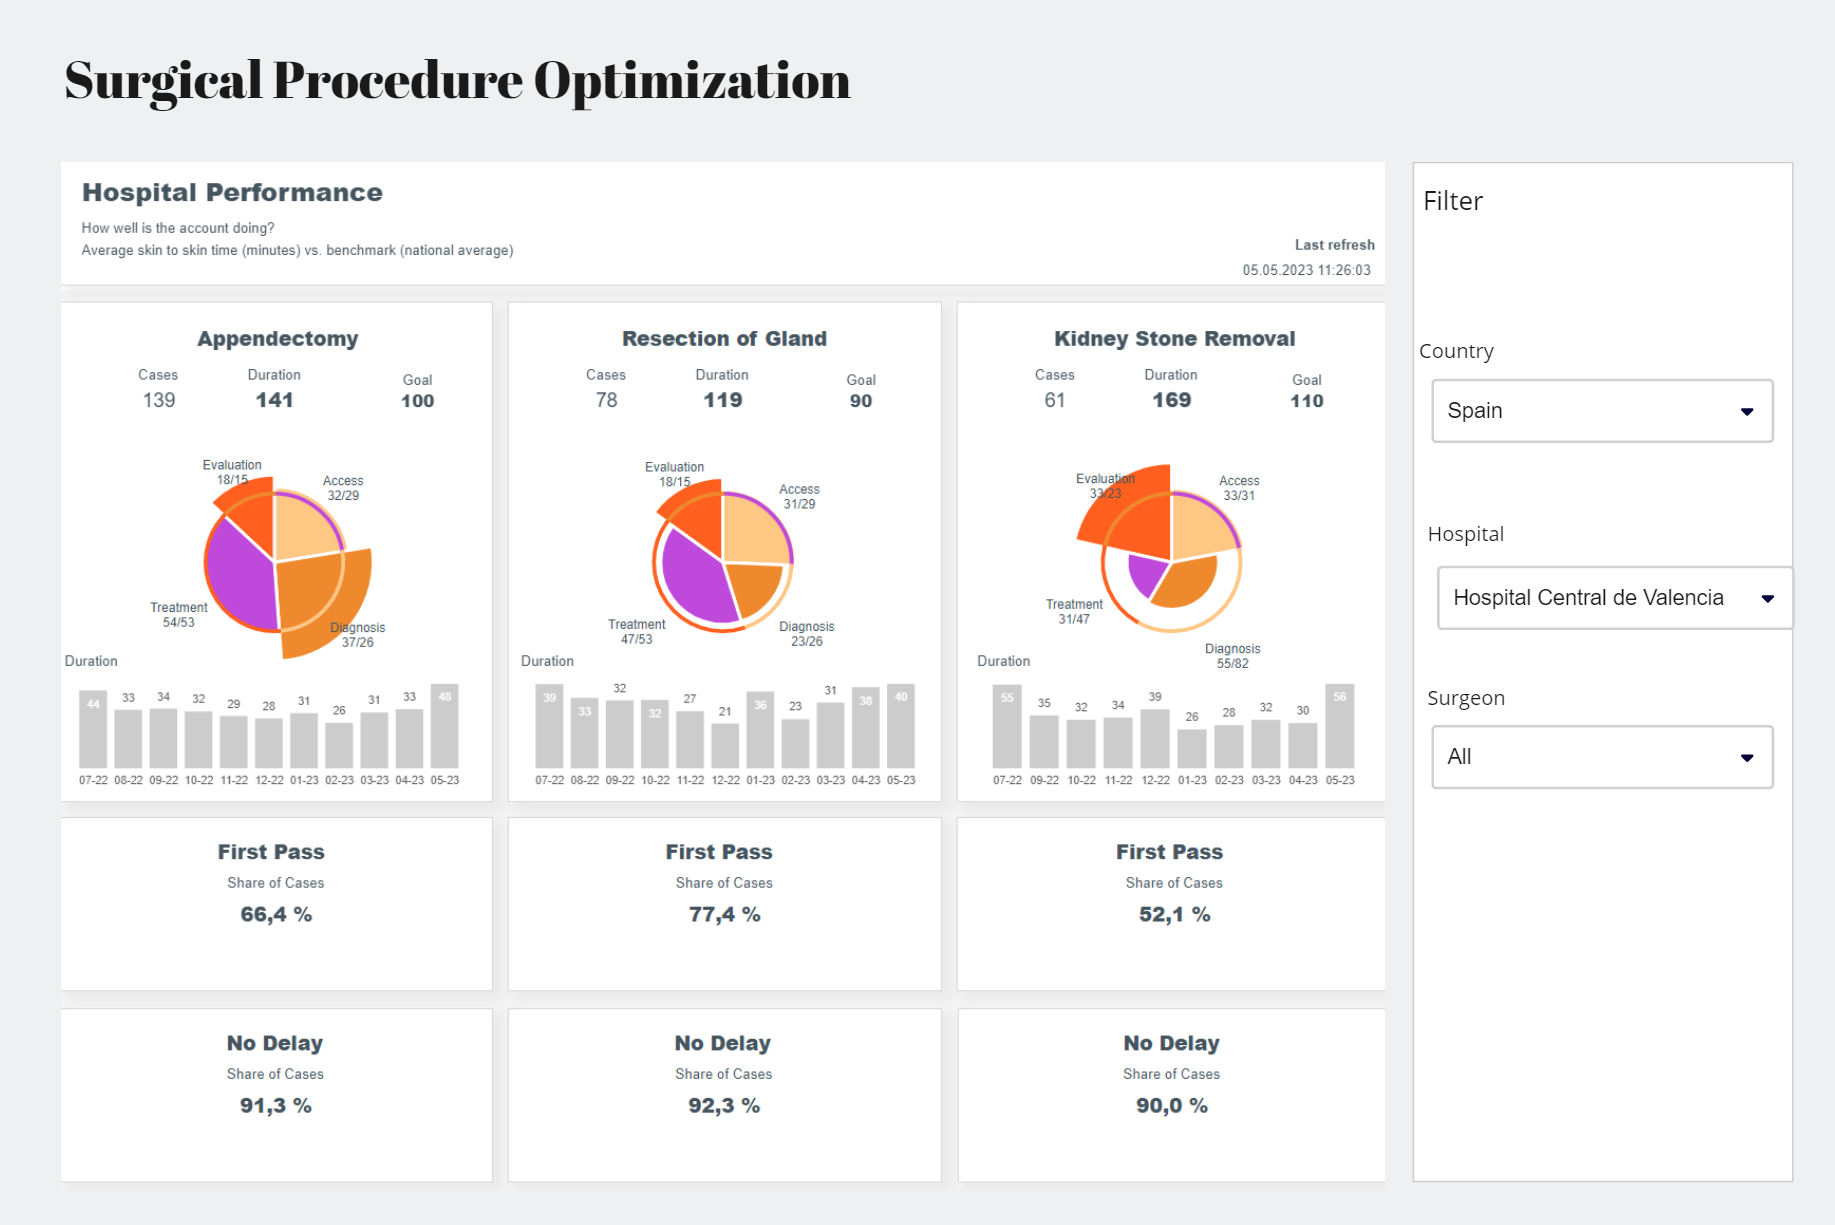Click the Appendectomy No Delay 91,3 % card
This screenshot has height=1225, width=1835.
(276, 1095)
